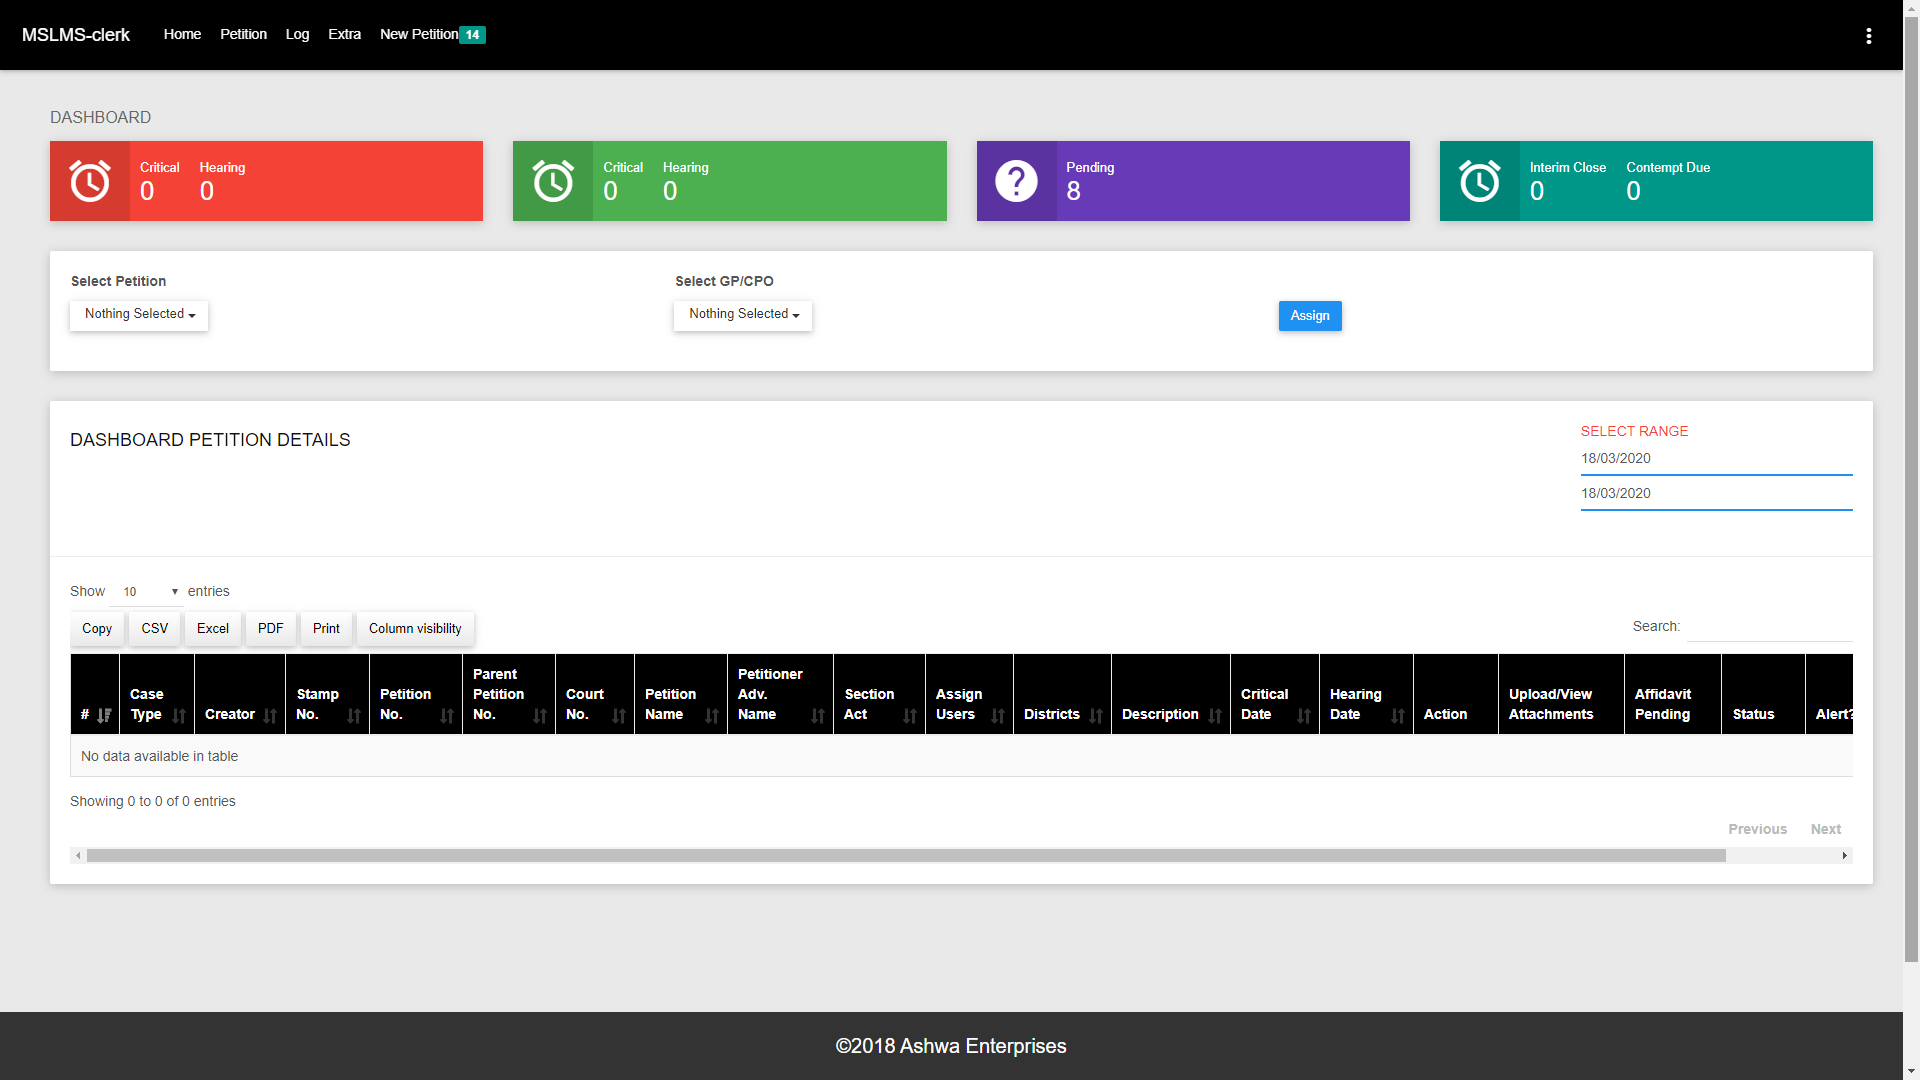The width and height of the screenshot is (1920, 1080).
Task: Open the Extra menu in the navbar
Action: click(x=344, y=34)
